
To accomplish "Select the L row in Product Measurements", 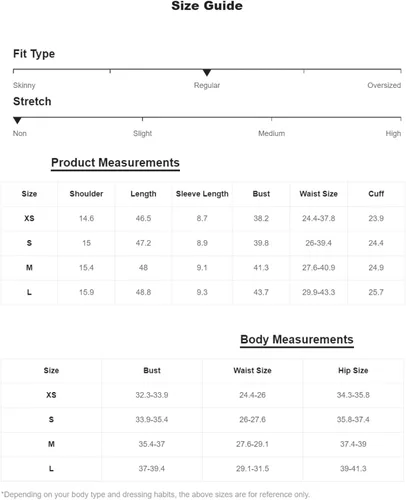I will [203, 292].
